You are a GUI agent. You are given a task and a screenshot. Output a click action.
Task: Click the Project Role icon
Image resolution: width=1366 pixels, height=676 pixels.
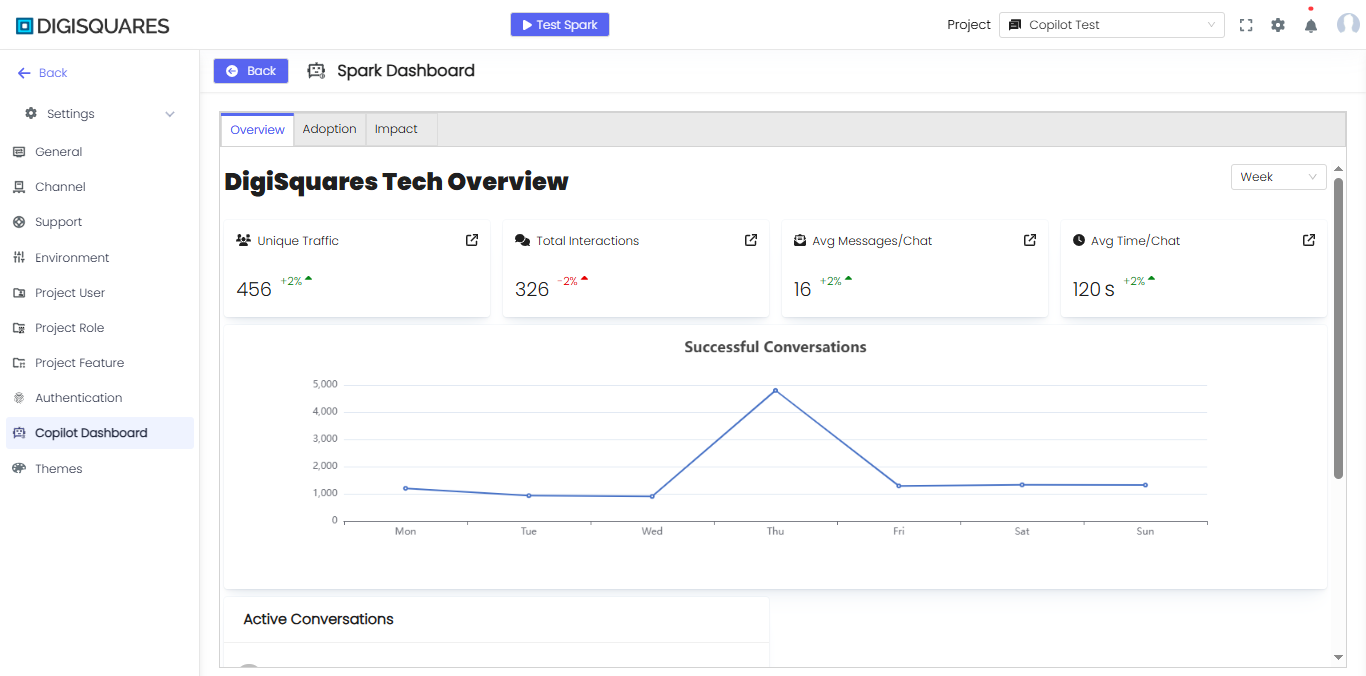pos(19,328)
